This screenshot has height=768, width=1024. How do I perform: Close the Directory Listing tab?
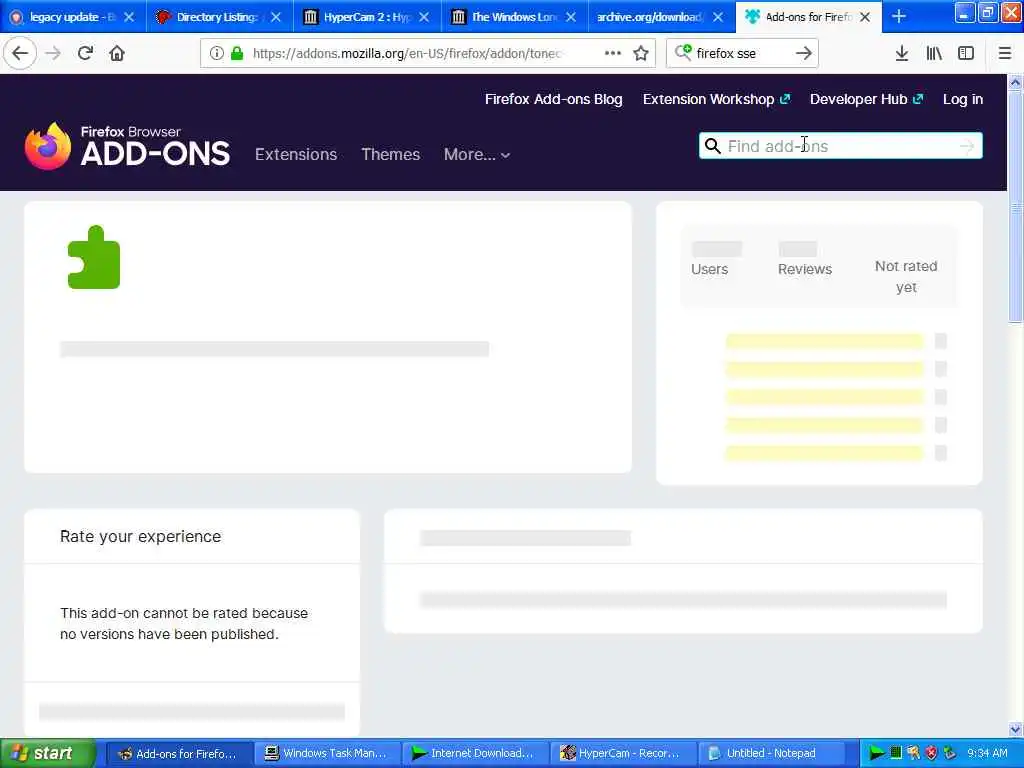coord(276,17)
